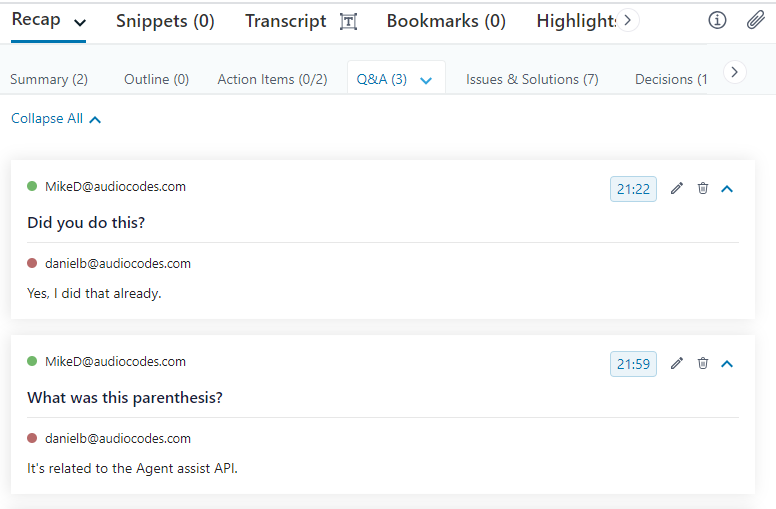Edit the 'Did you do this?' question

tap(677, 188)
